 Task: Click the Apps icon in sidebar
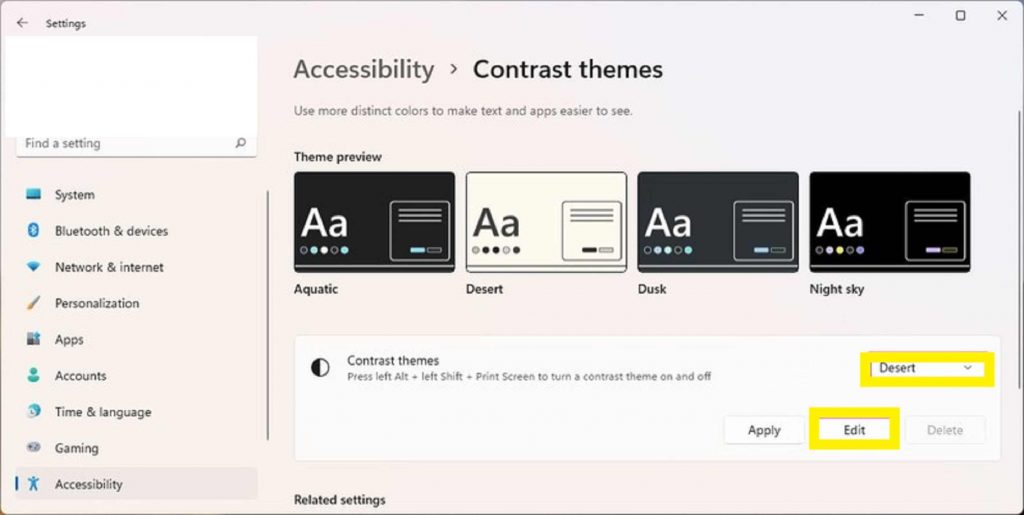click(x=34, y=339)
